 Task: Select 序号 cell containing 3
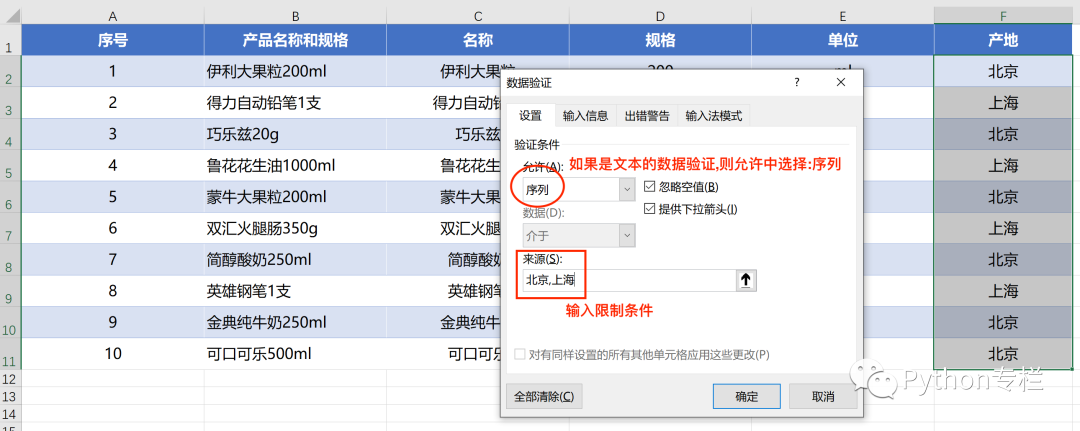tap(113, 134)
